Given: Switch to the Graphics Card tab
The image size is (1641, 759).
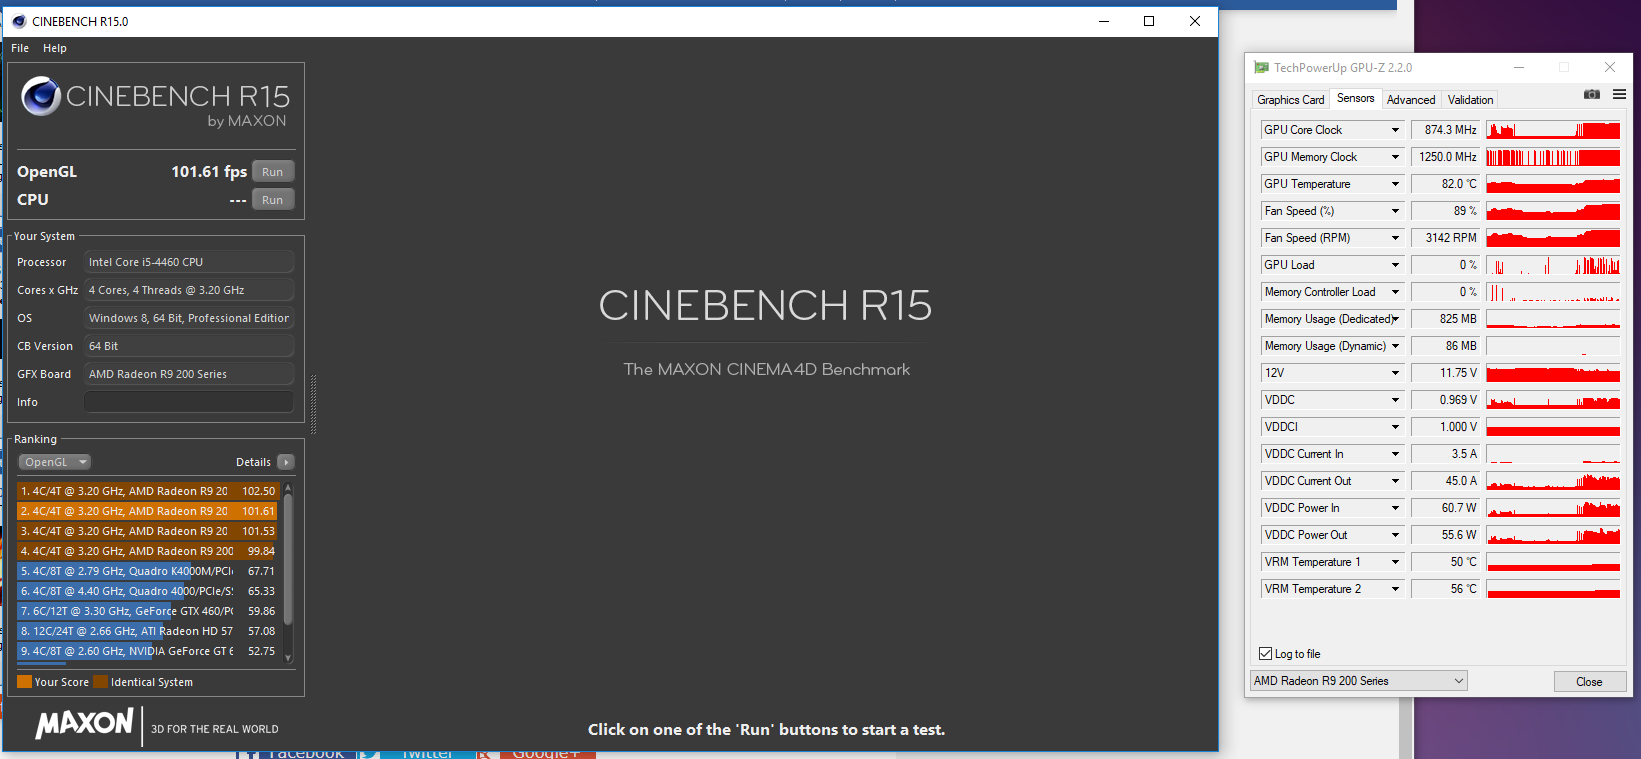Looking at the screenshot, I should 1290,100.
